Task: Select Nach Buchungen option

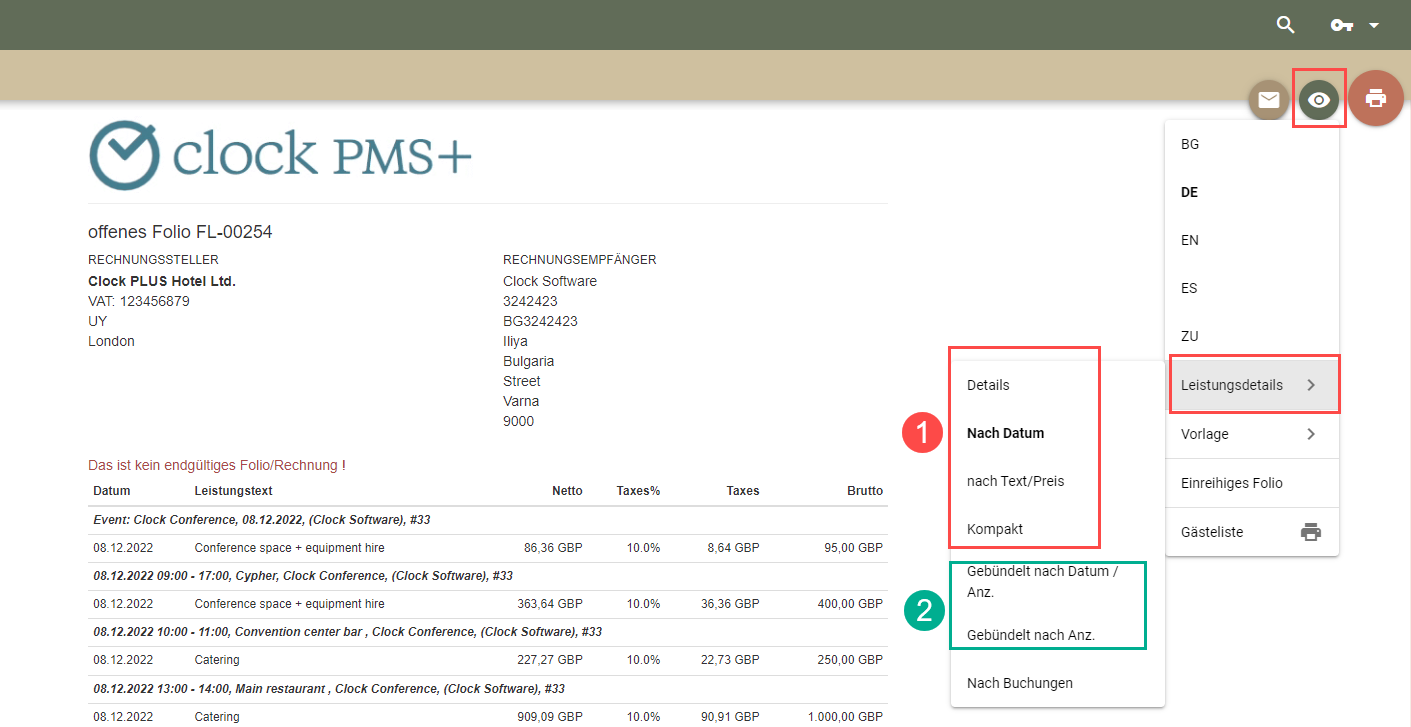Action: tap(1057, 683)
